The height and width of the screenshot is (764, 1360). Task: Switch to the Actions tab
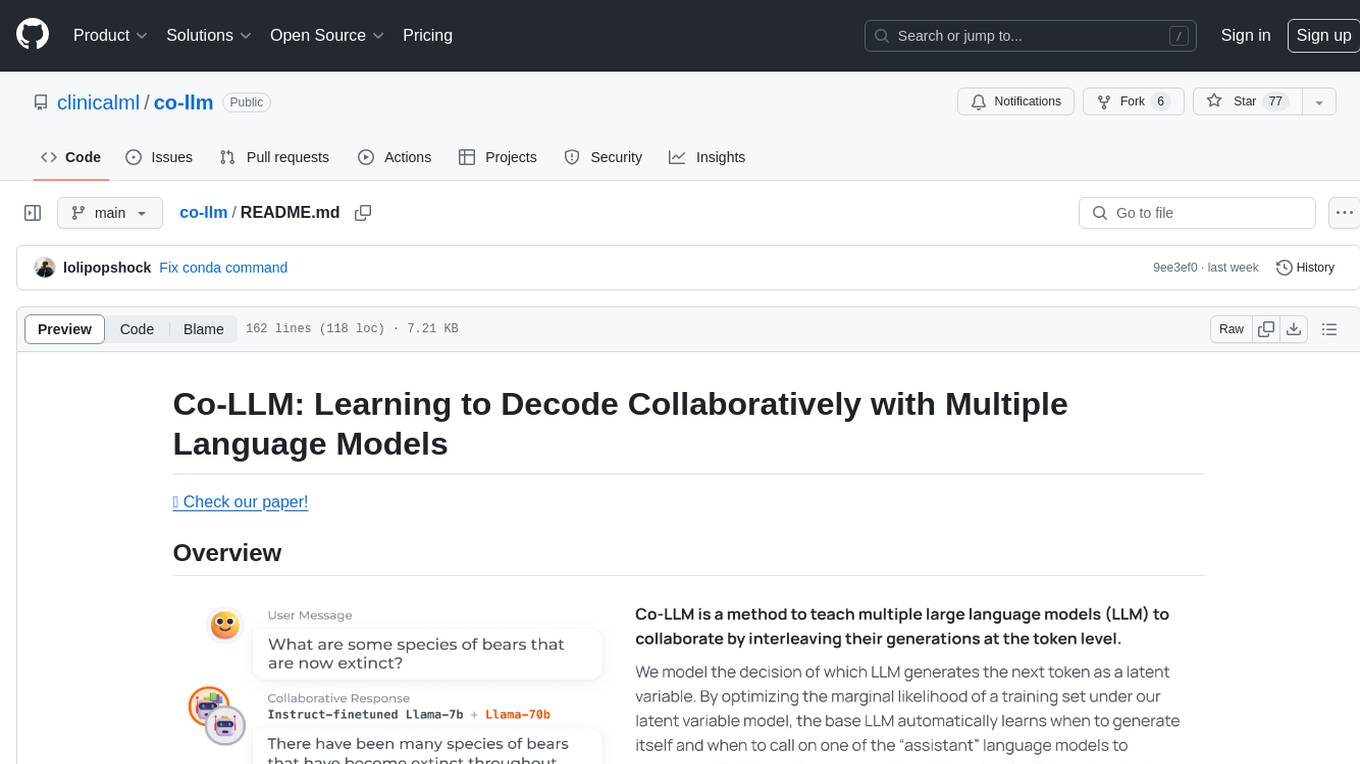tap(395, 157)
